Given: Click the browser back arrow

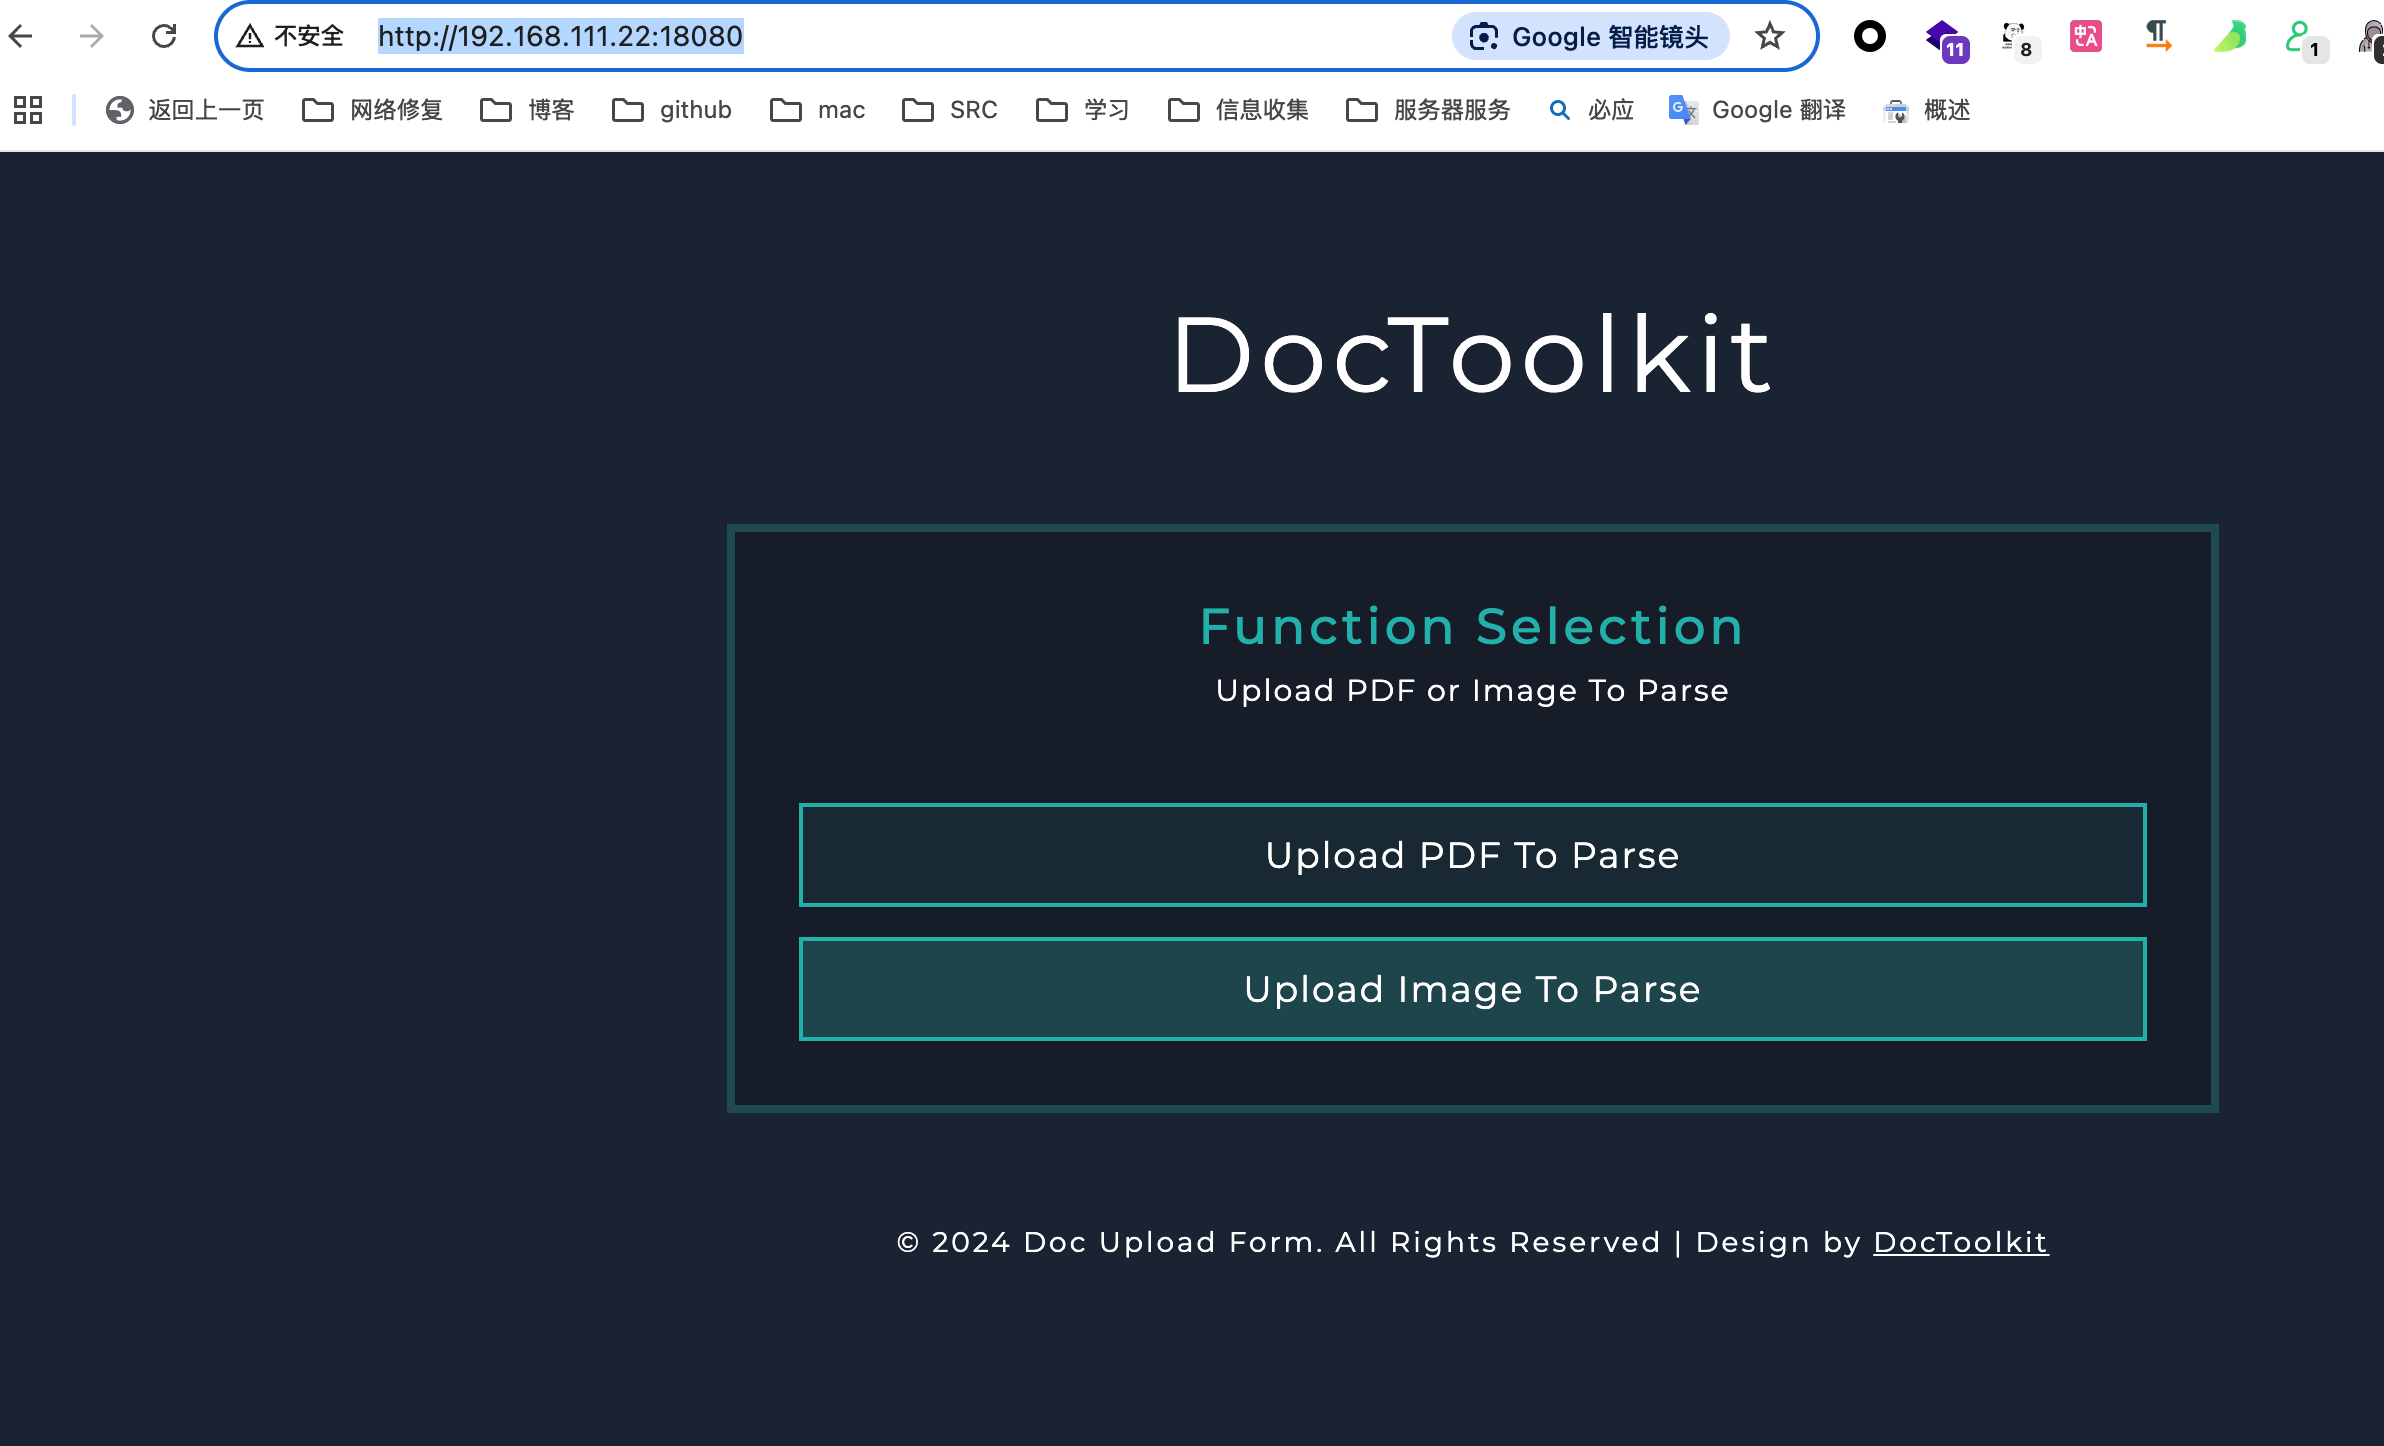Looking at the screenshot, I should (22, 37).
